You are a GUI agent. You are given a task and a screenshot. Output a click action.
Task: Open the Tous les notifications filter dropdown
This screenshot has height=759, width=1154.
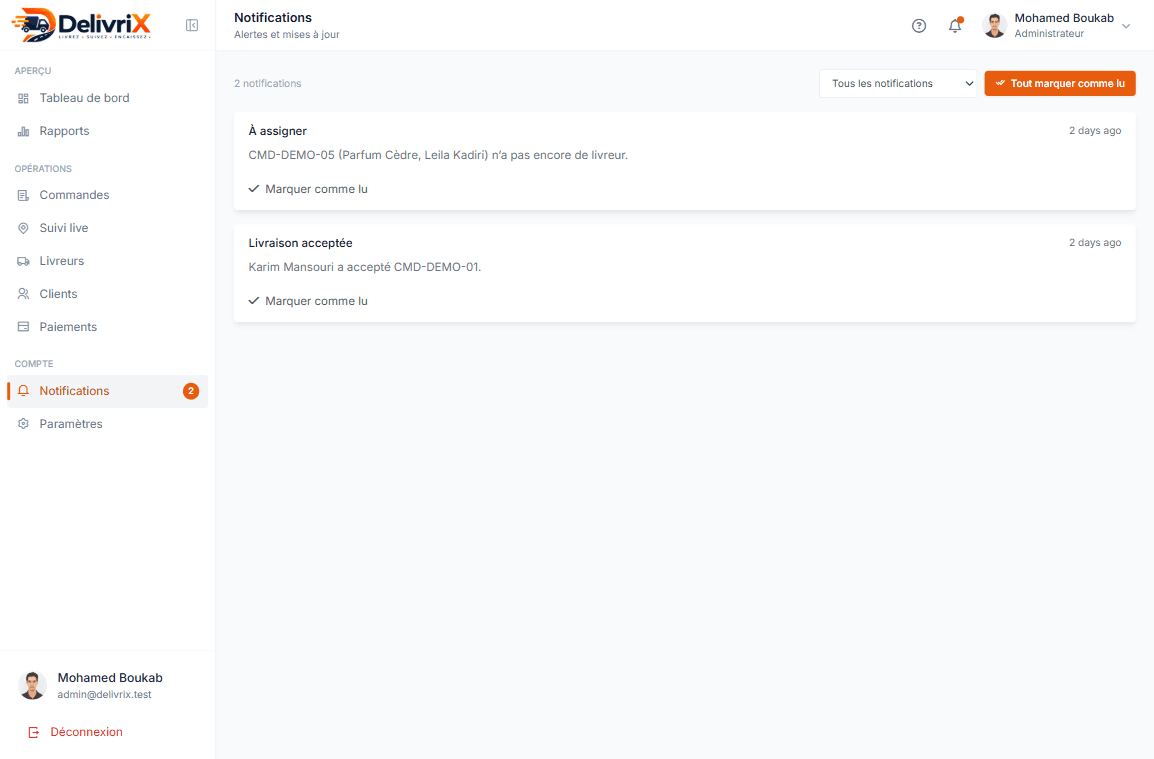click(x=898, y=83)
